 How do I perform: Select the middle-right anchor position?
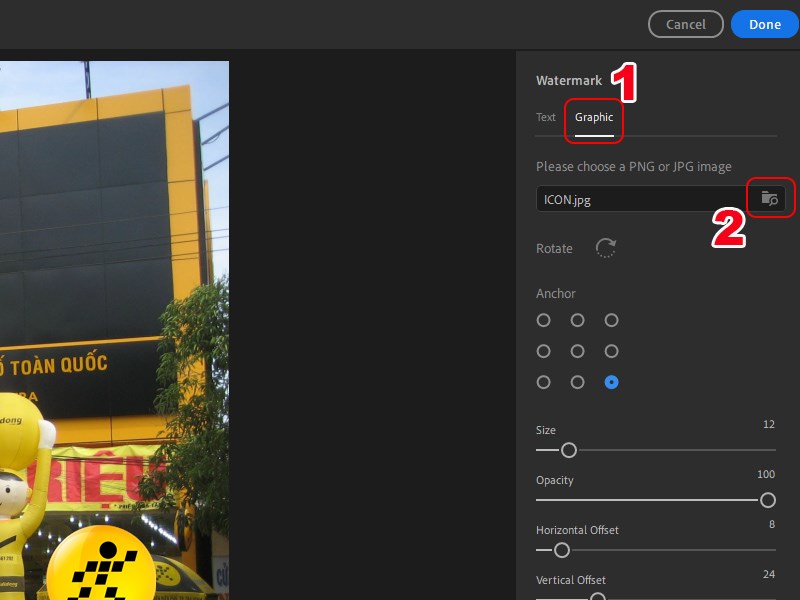(x=611, y=351)
